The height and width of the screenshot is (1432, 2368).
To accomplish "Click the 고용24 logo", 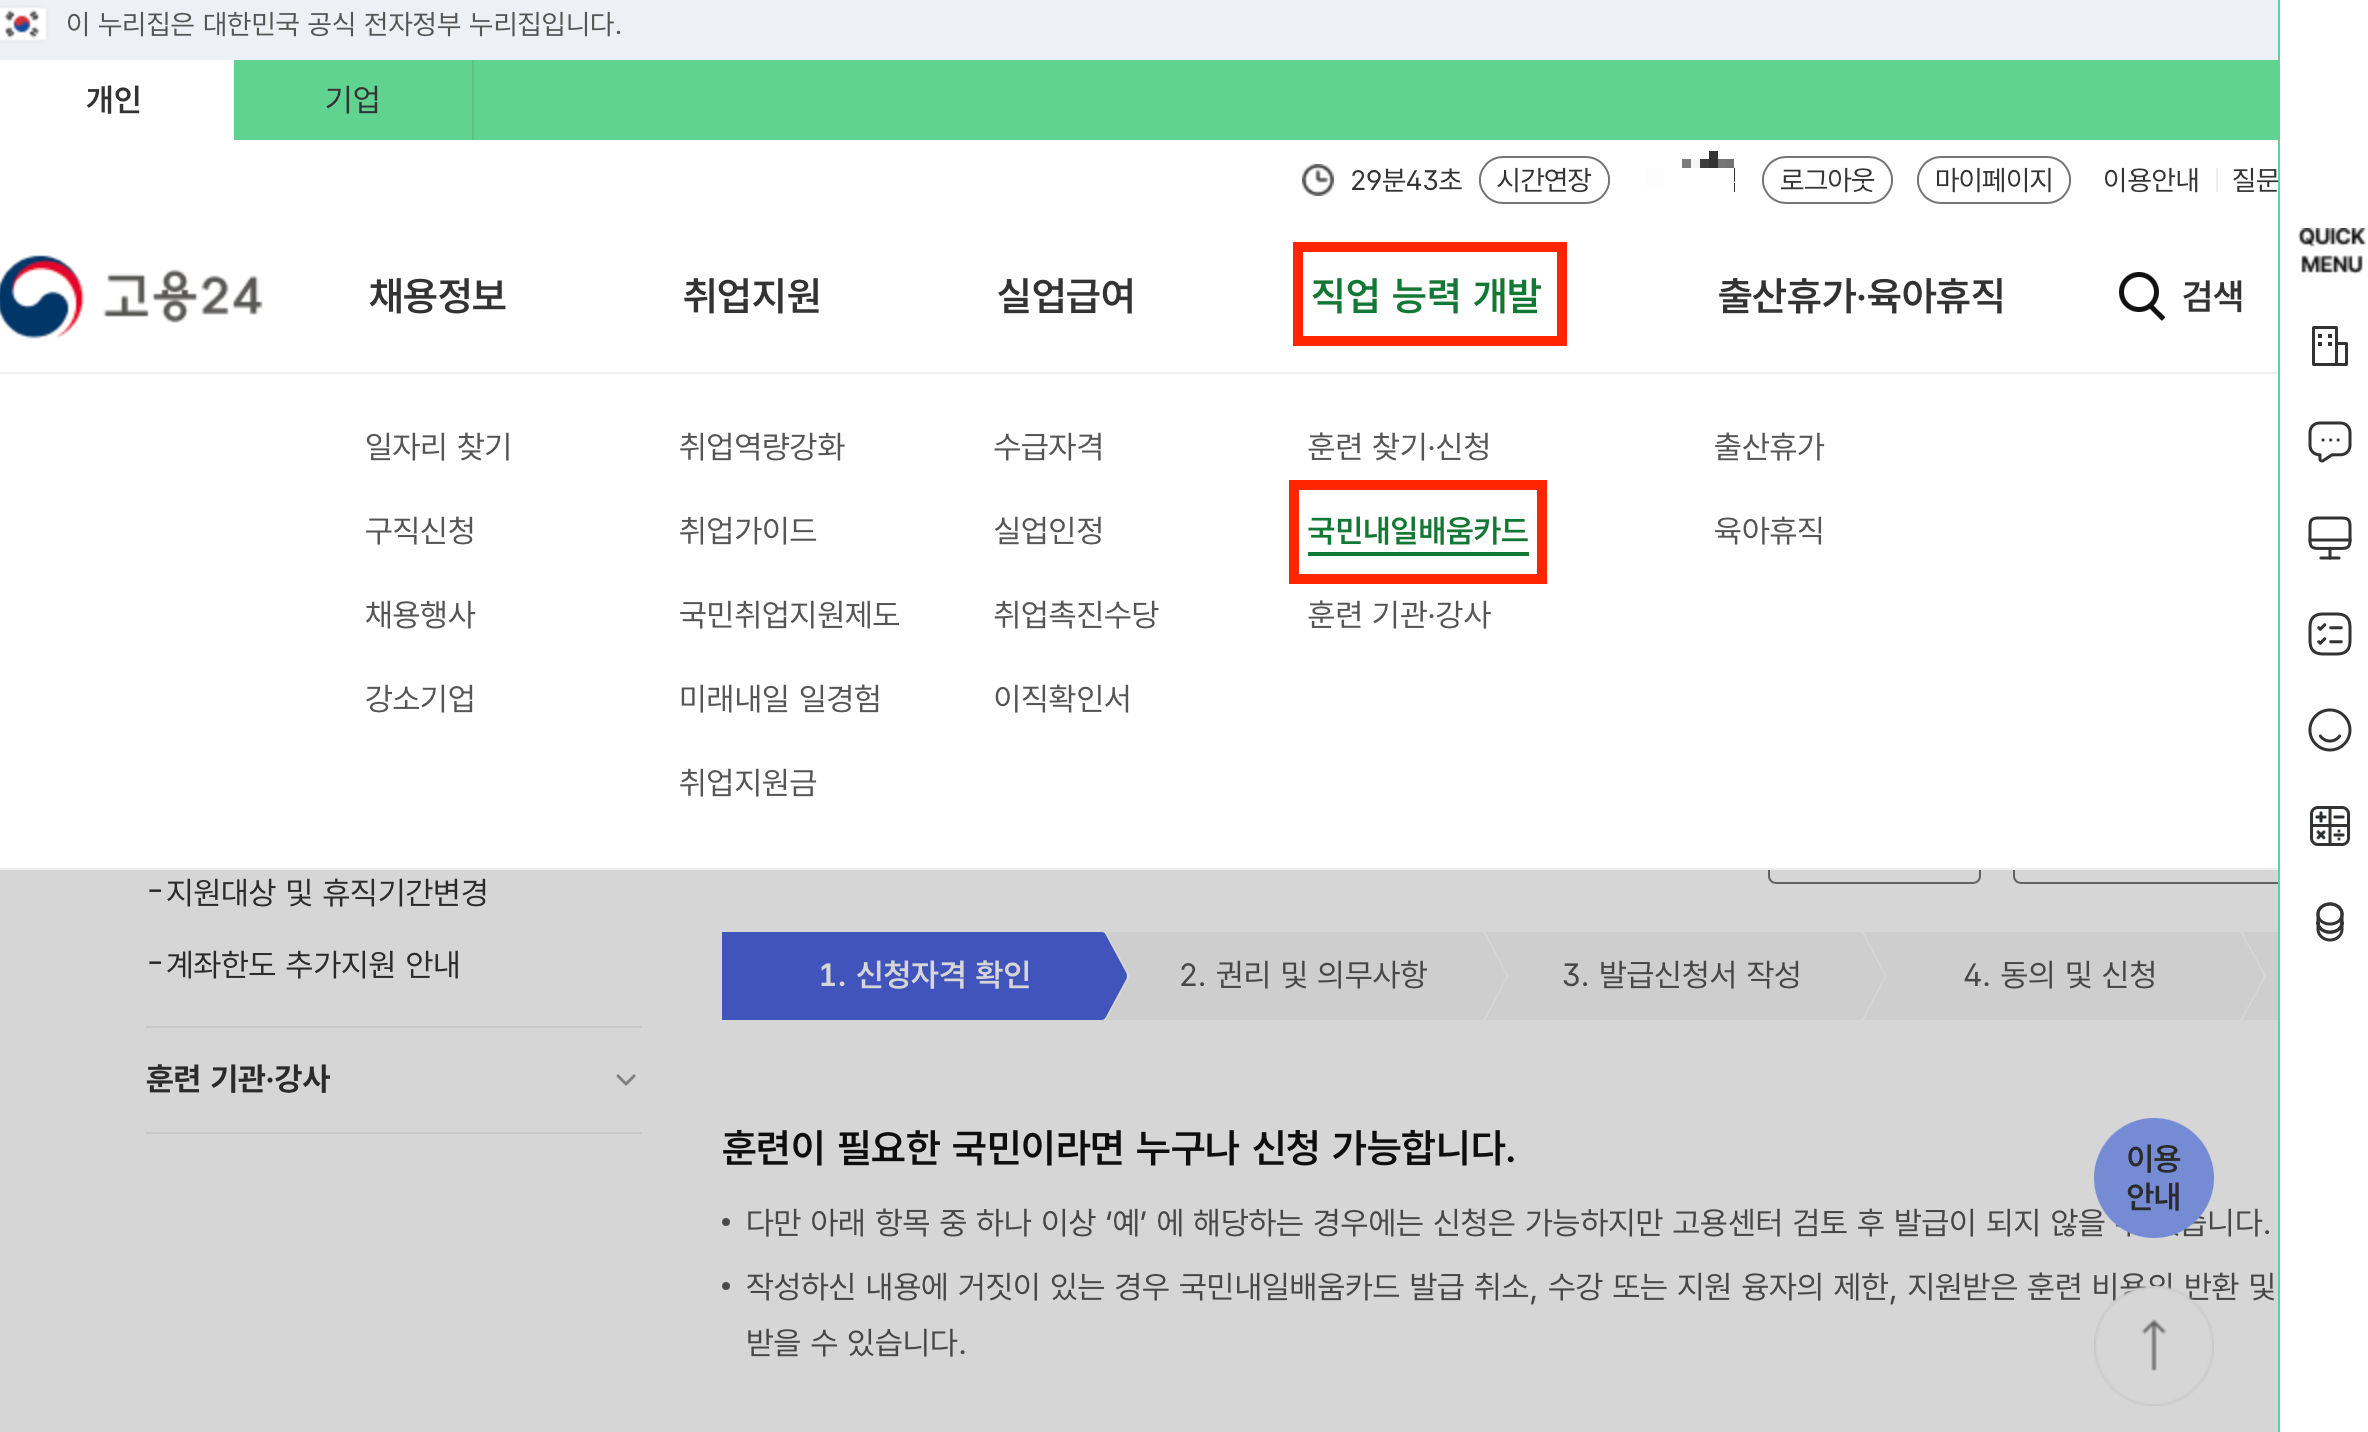I will (132, 296).
